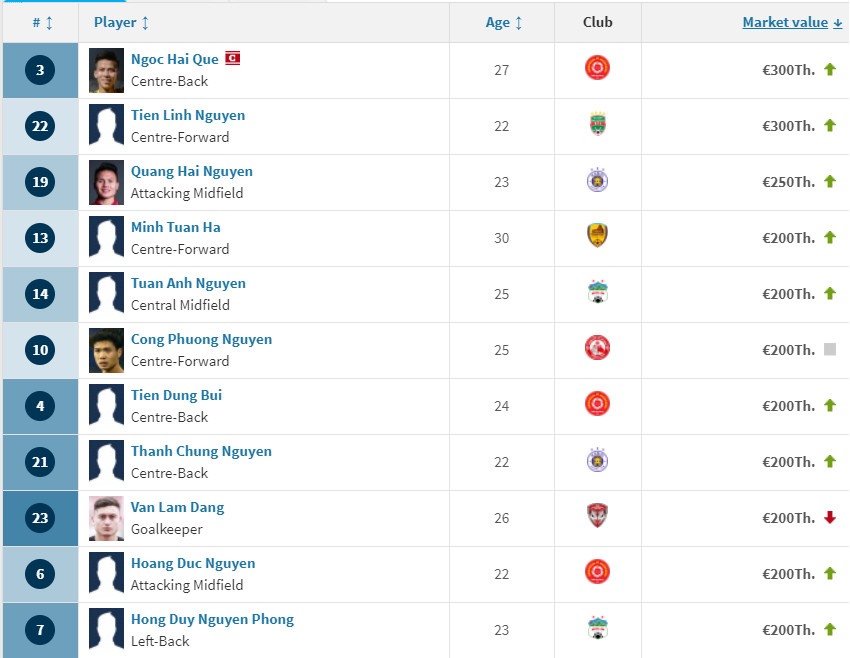
Task: Click the red down arrow for Van Lam Dang
Action: (829, 518)
